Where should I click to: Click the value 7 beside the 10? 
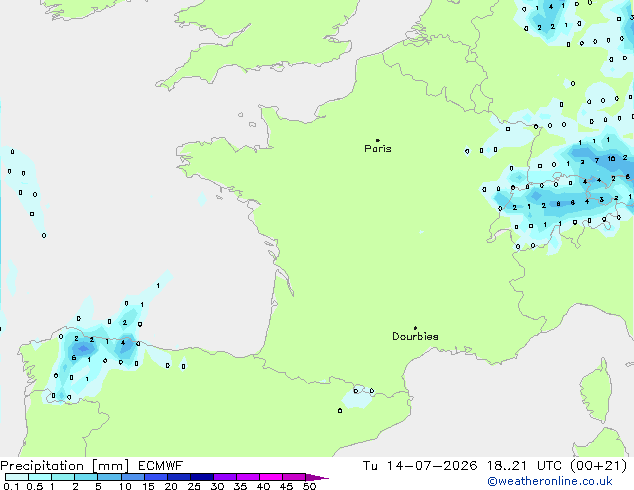(x=596, y=161)
